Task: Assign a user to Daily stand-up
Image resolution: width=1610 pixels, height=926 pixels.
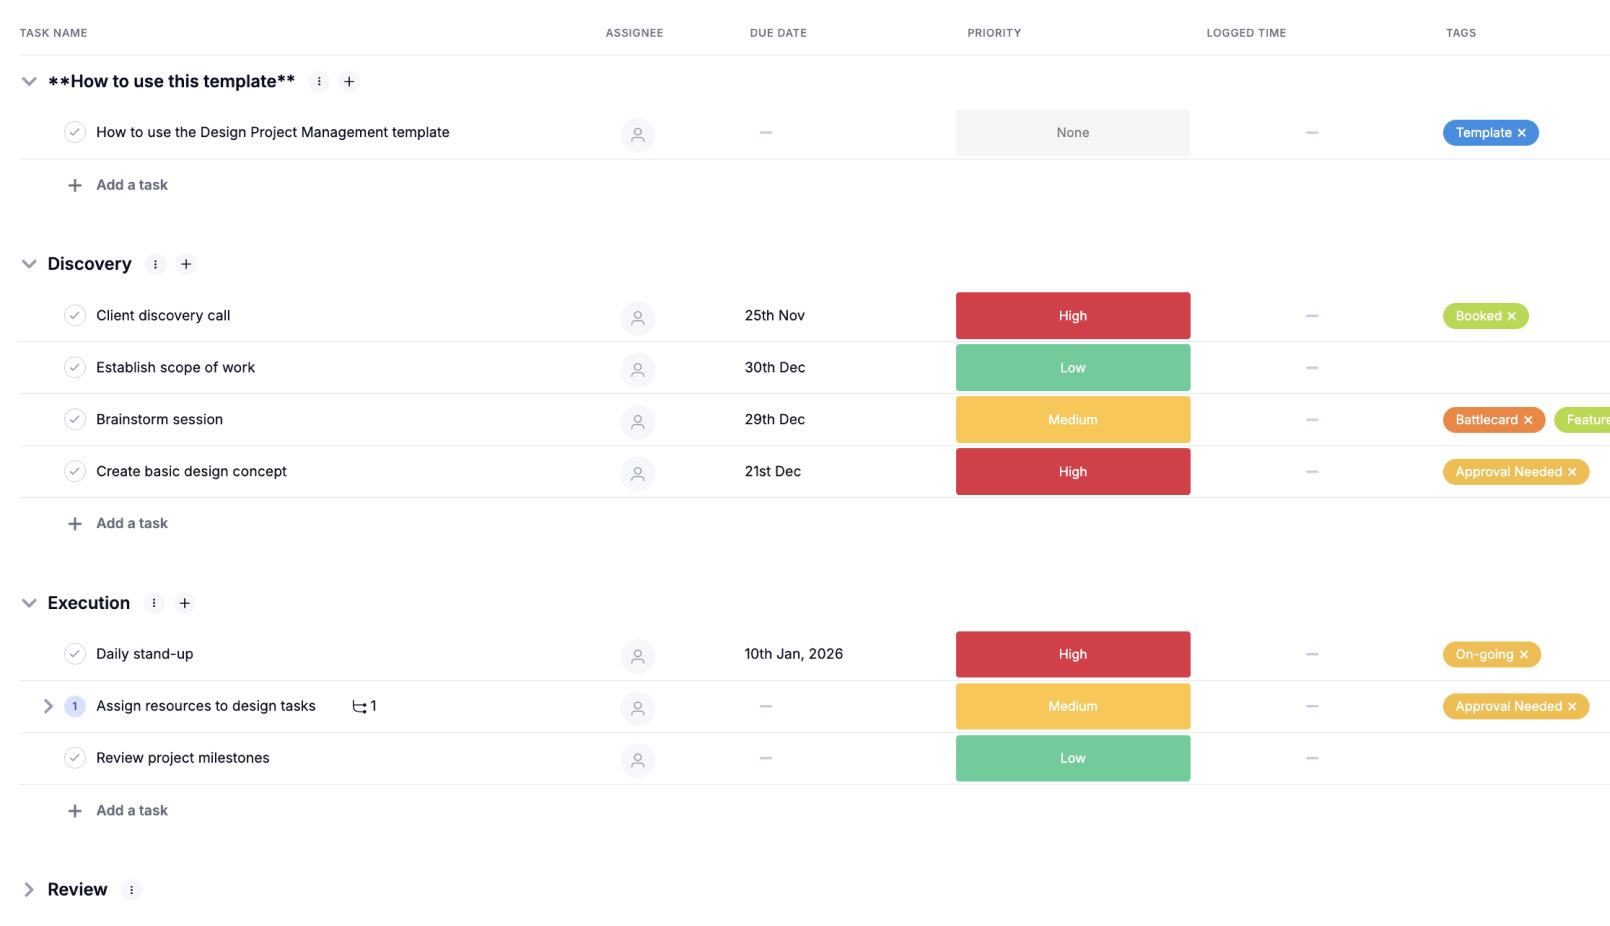Action: (x=637, y=656)
